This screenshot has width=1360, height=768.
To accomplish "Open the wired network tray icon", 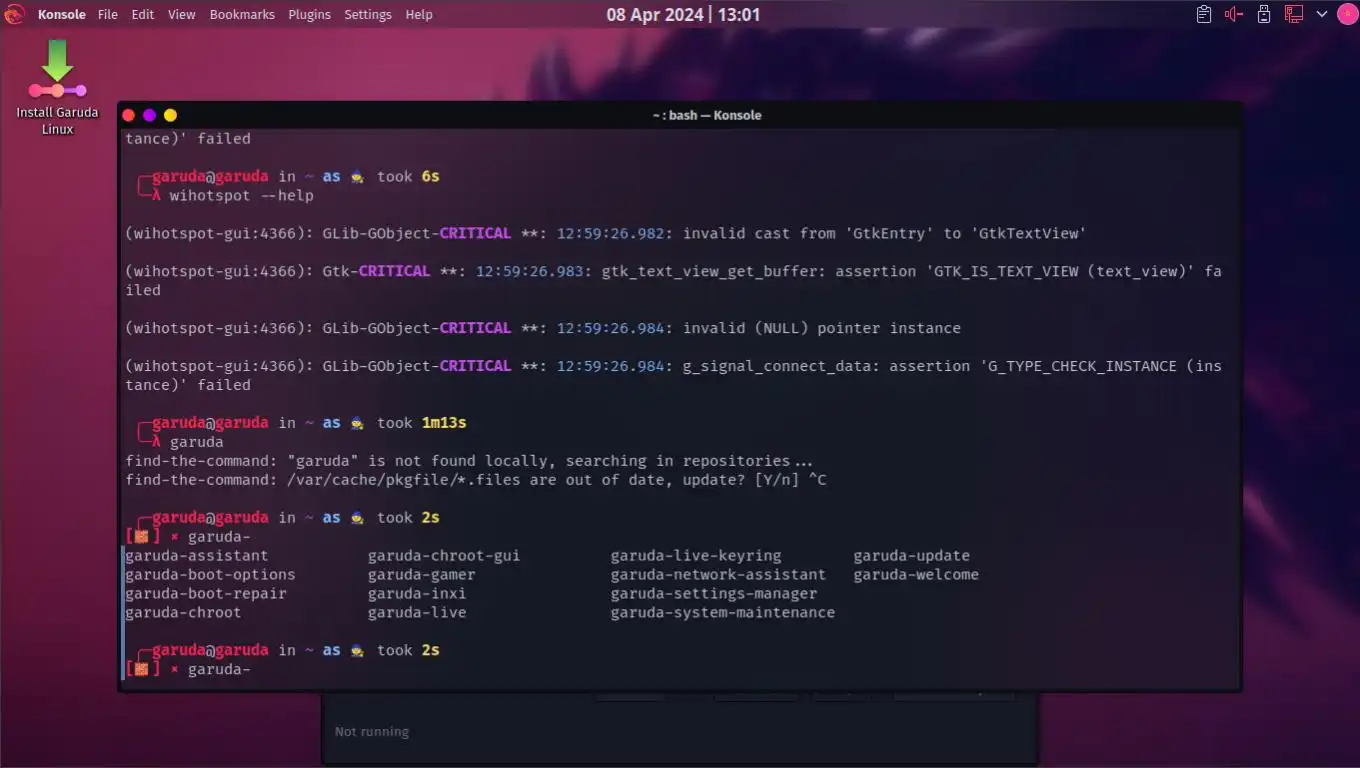I will pyautogui.click(x=1294, y=14).
